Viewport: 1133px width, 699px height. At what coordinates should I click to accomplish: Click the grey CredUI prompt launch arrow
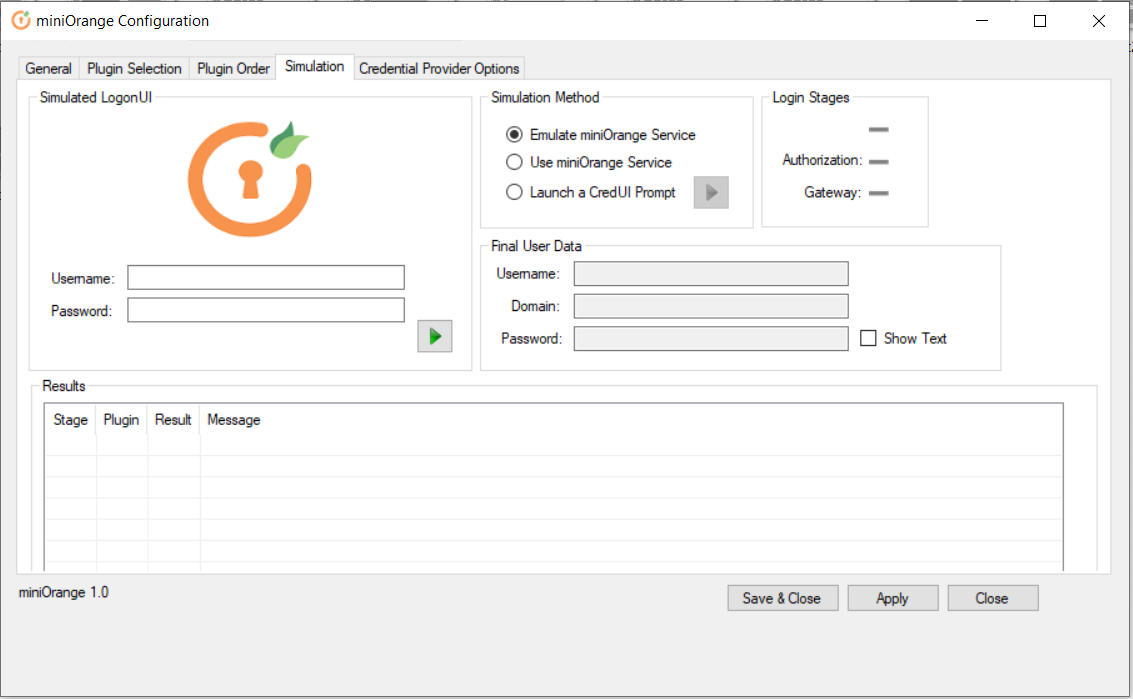711,192
